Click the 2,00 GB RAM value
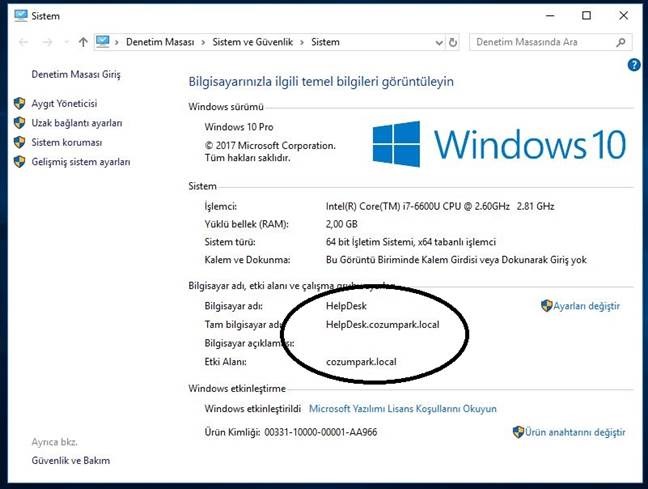The image size is (648, 489). pyautogui.click(x=342, y=224)
